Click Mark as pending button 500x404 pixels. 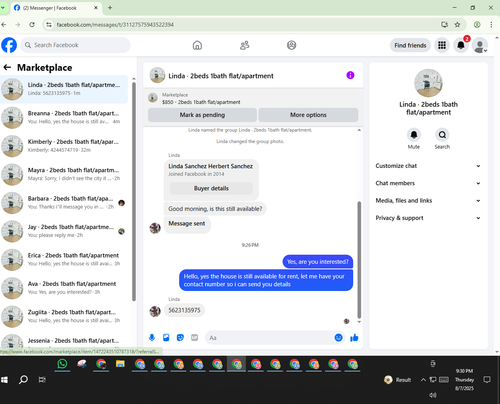coord(202,115)
